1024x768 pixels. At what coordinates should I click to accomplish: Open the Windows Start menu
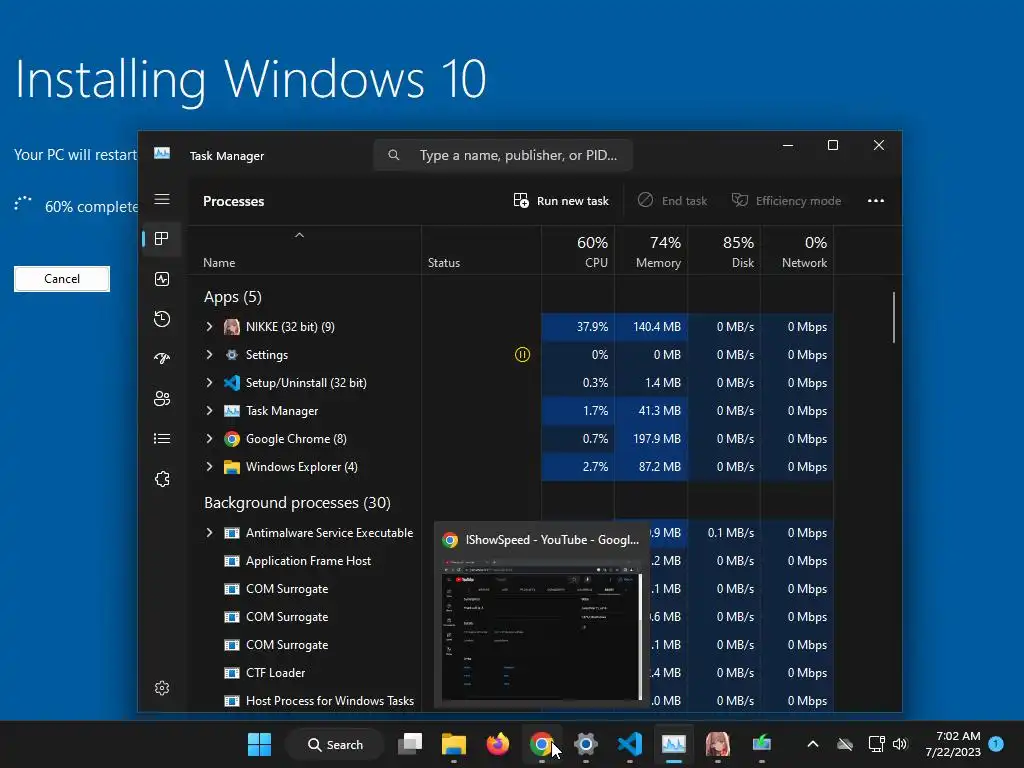pos(259,744)
